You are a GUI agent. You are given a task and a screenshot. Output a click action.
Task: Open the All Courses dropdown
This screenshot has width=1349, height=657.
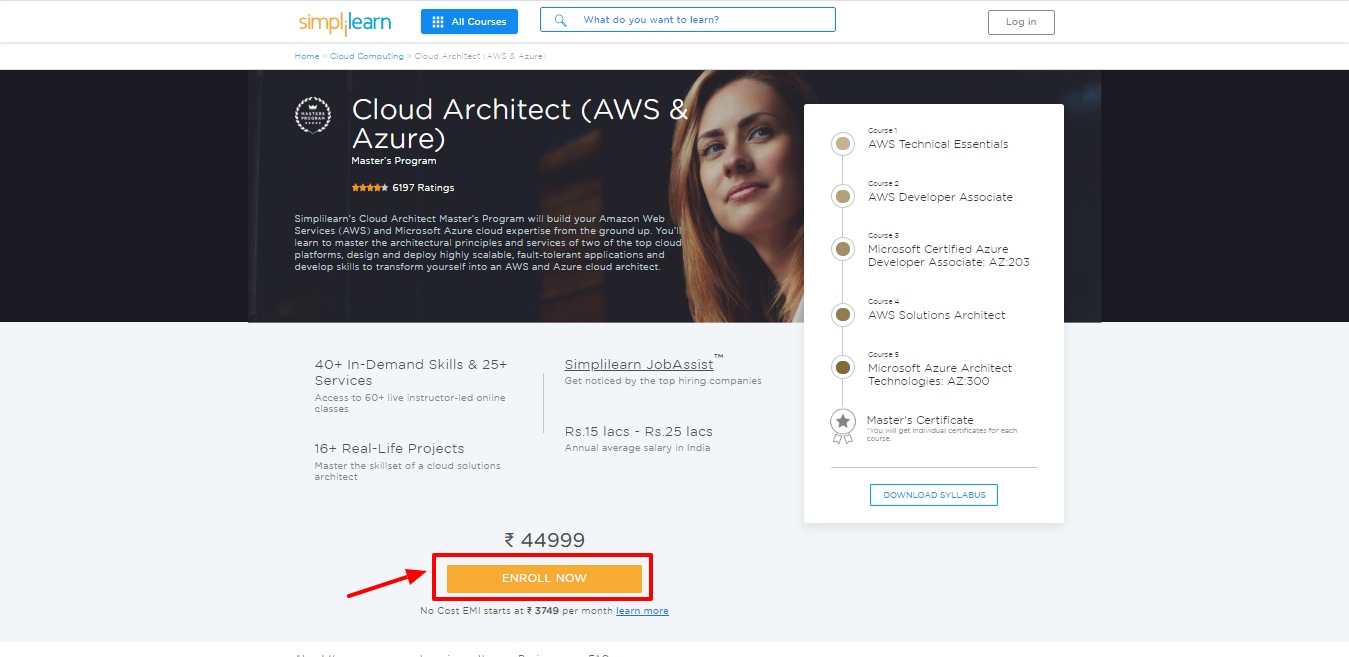(469, 21)
